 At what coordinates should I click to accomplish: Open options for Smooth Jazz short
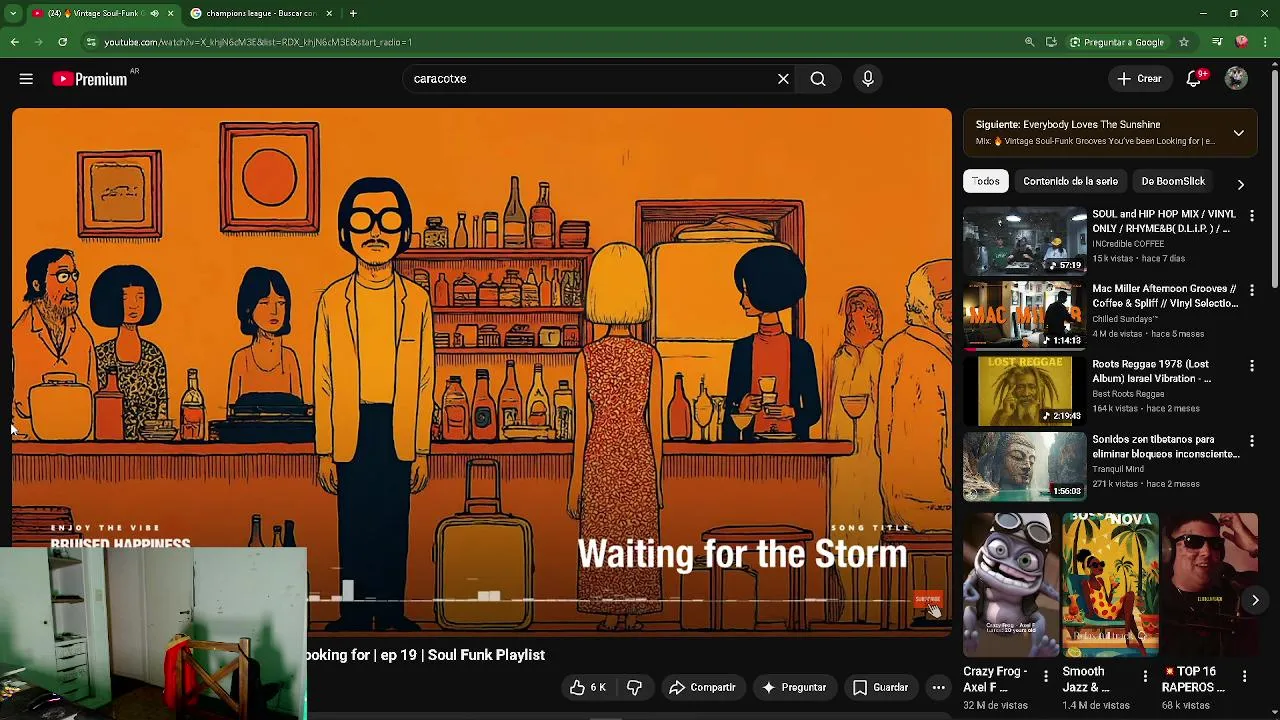click(1145, 677)
